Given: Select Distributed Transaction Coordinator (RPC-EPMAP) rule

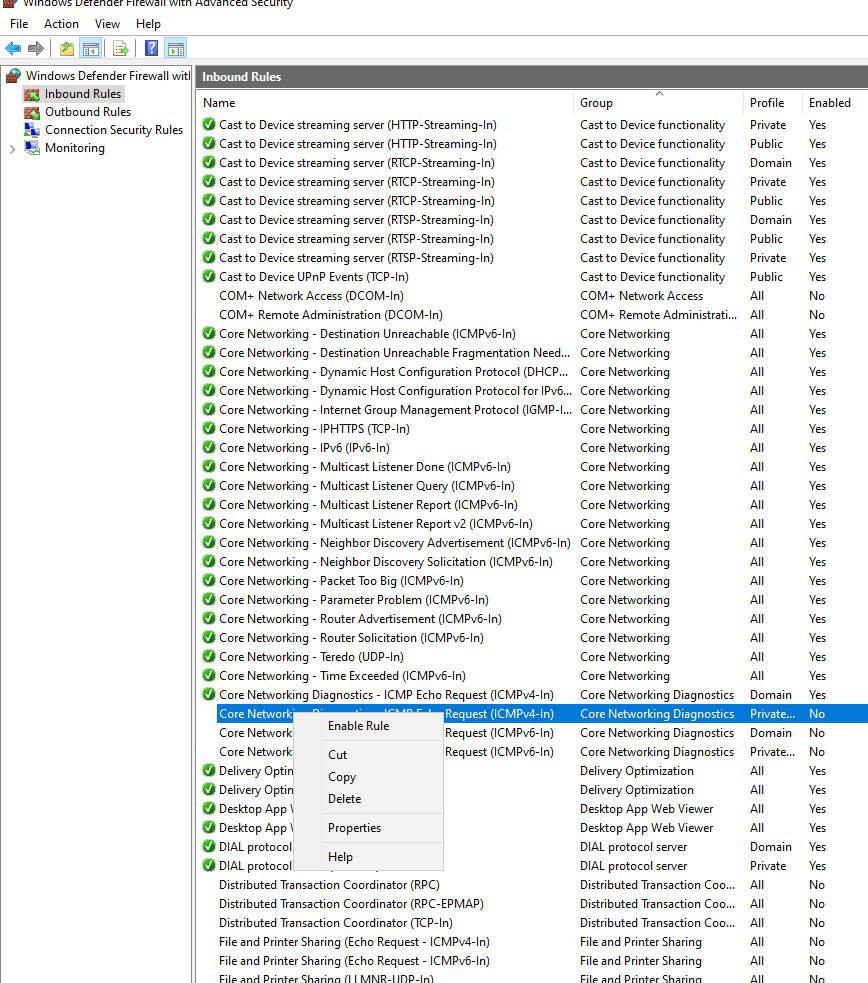Looking at the screenshot, I should 351,903.
